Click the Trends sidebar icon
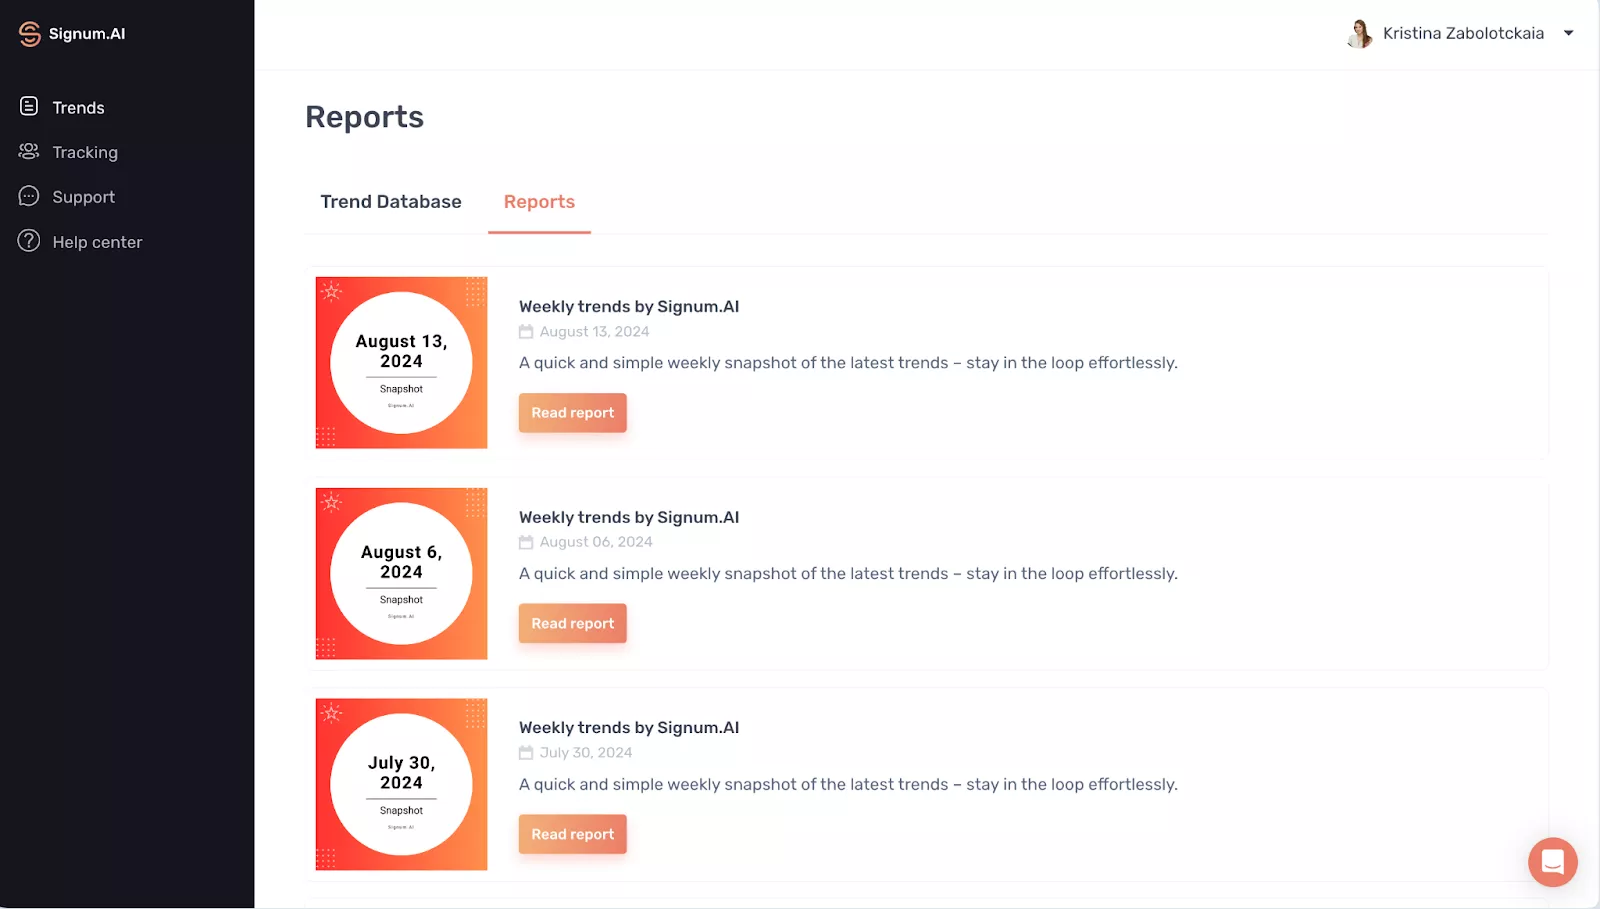 coord(29,107)
